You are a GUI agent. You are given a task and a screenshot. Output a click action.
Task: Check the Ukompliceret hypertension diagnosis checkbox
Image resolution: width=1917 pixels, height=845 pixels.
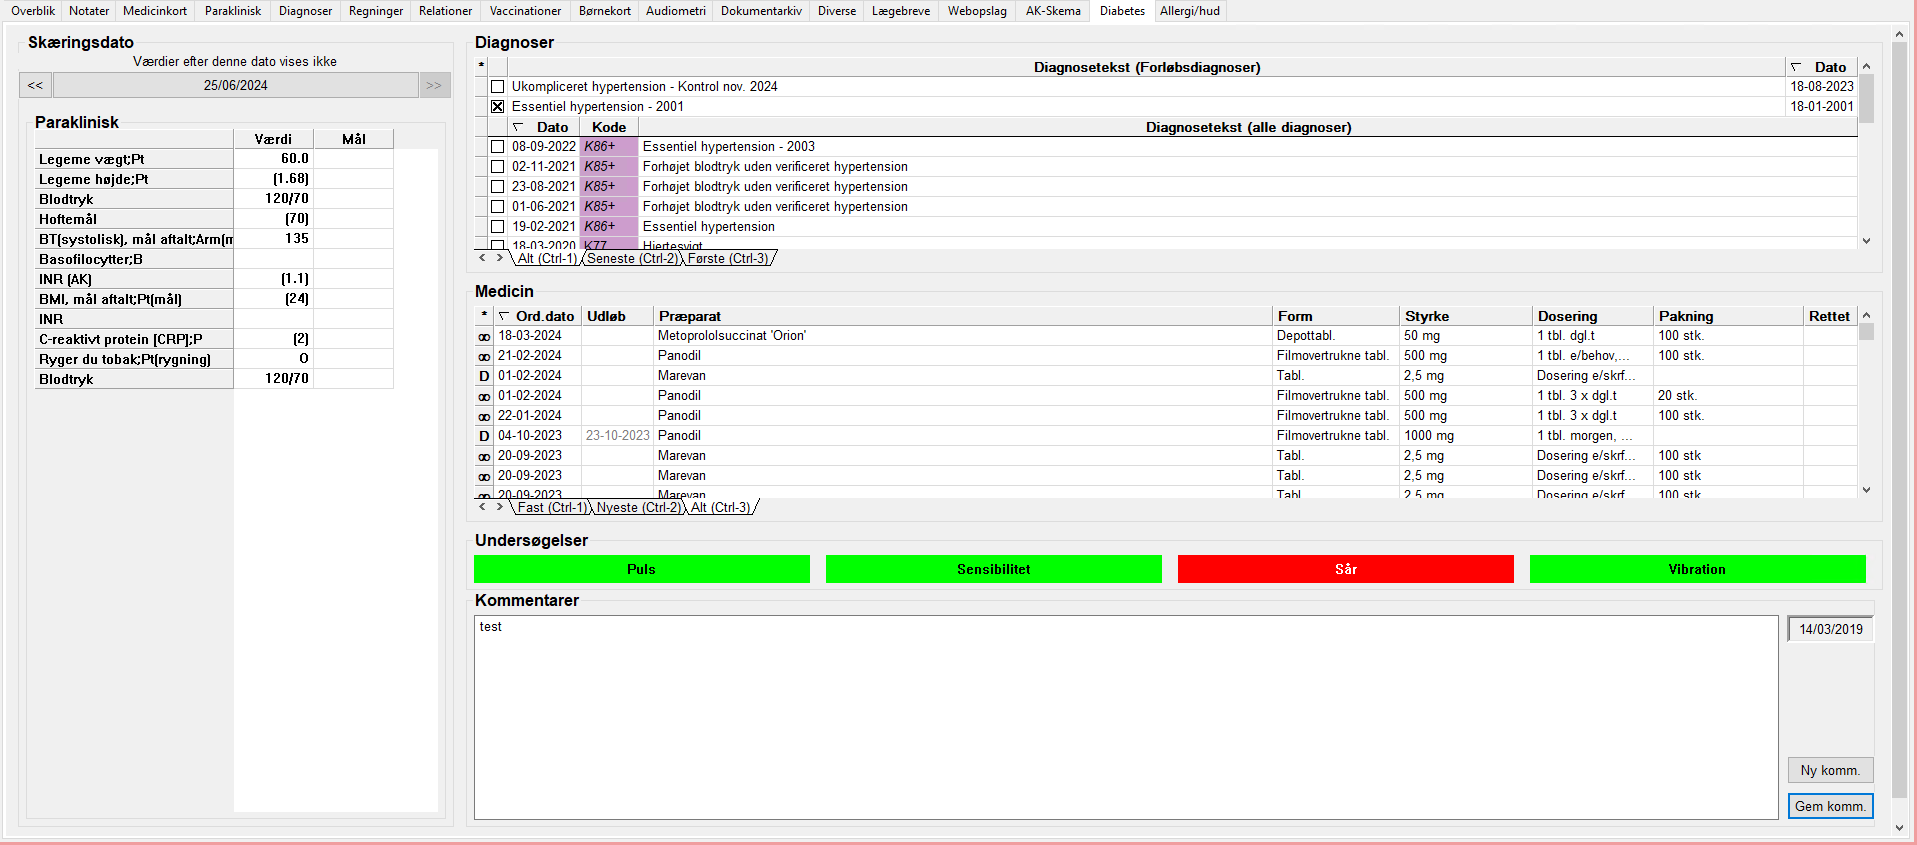pos(497,87)
